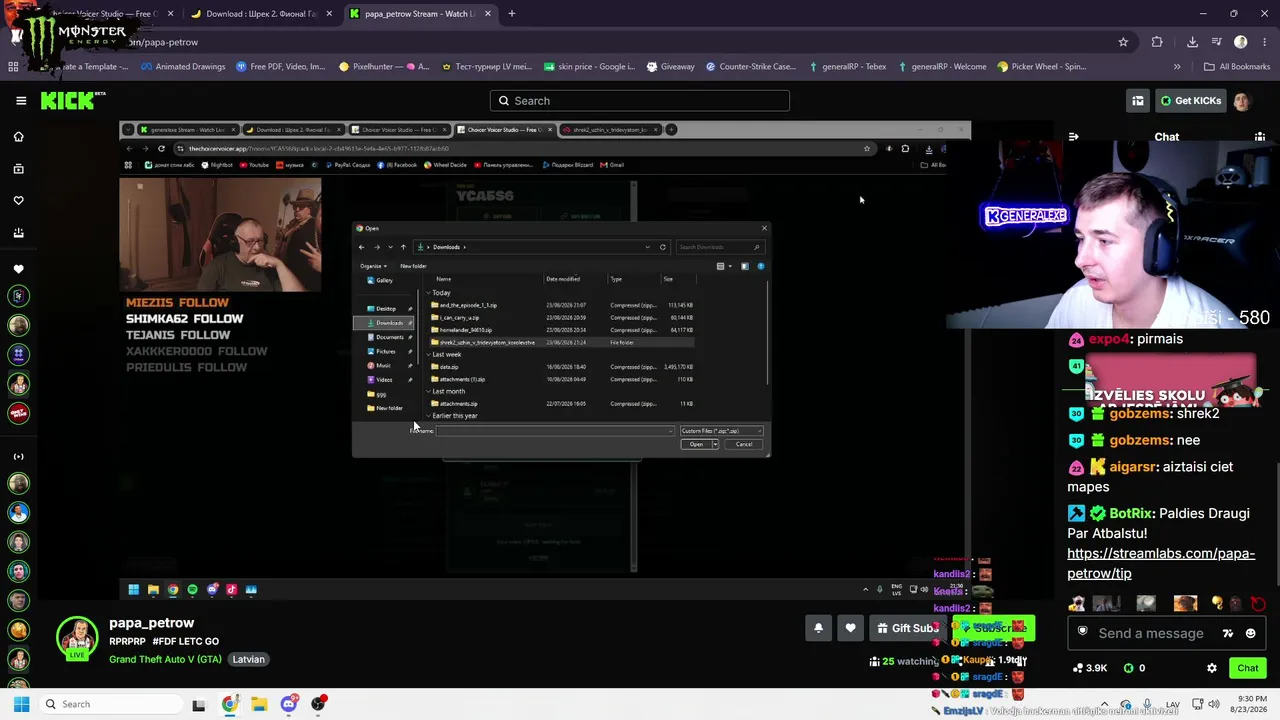
Task: Open the Chrome three-dot menu
Action: tap(1263, 42)
